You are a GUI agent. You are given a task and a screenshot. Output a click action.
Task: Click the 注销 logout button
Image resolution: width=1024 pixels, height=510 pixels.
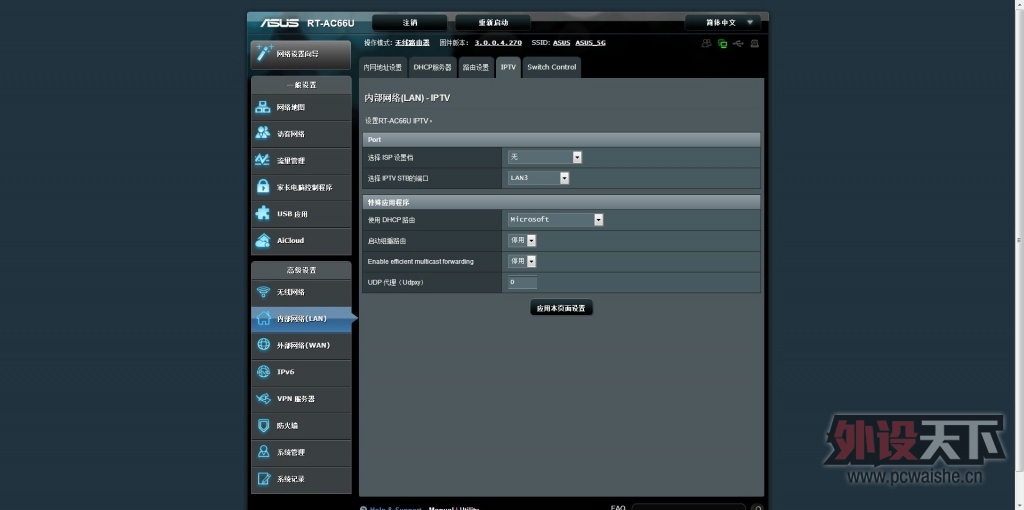[x=410, y=23]
